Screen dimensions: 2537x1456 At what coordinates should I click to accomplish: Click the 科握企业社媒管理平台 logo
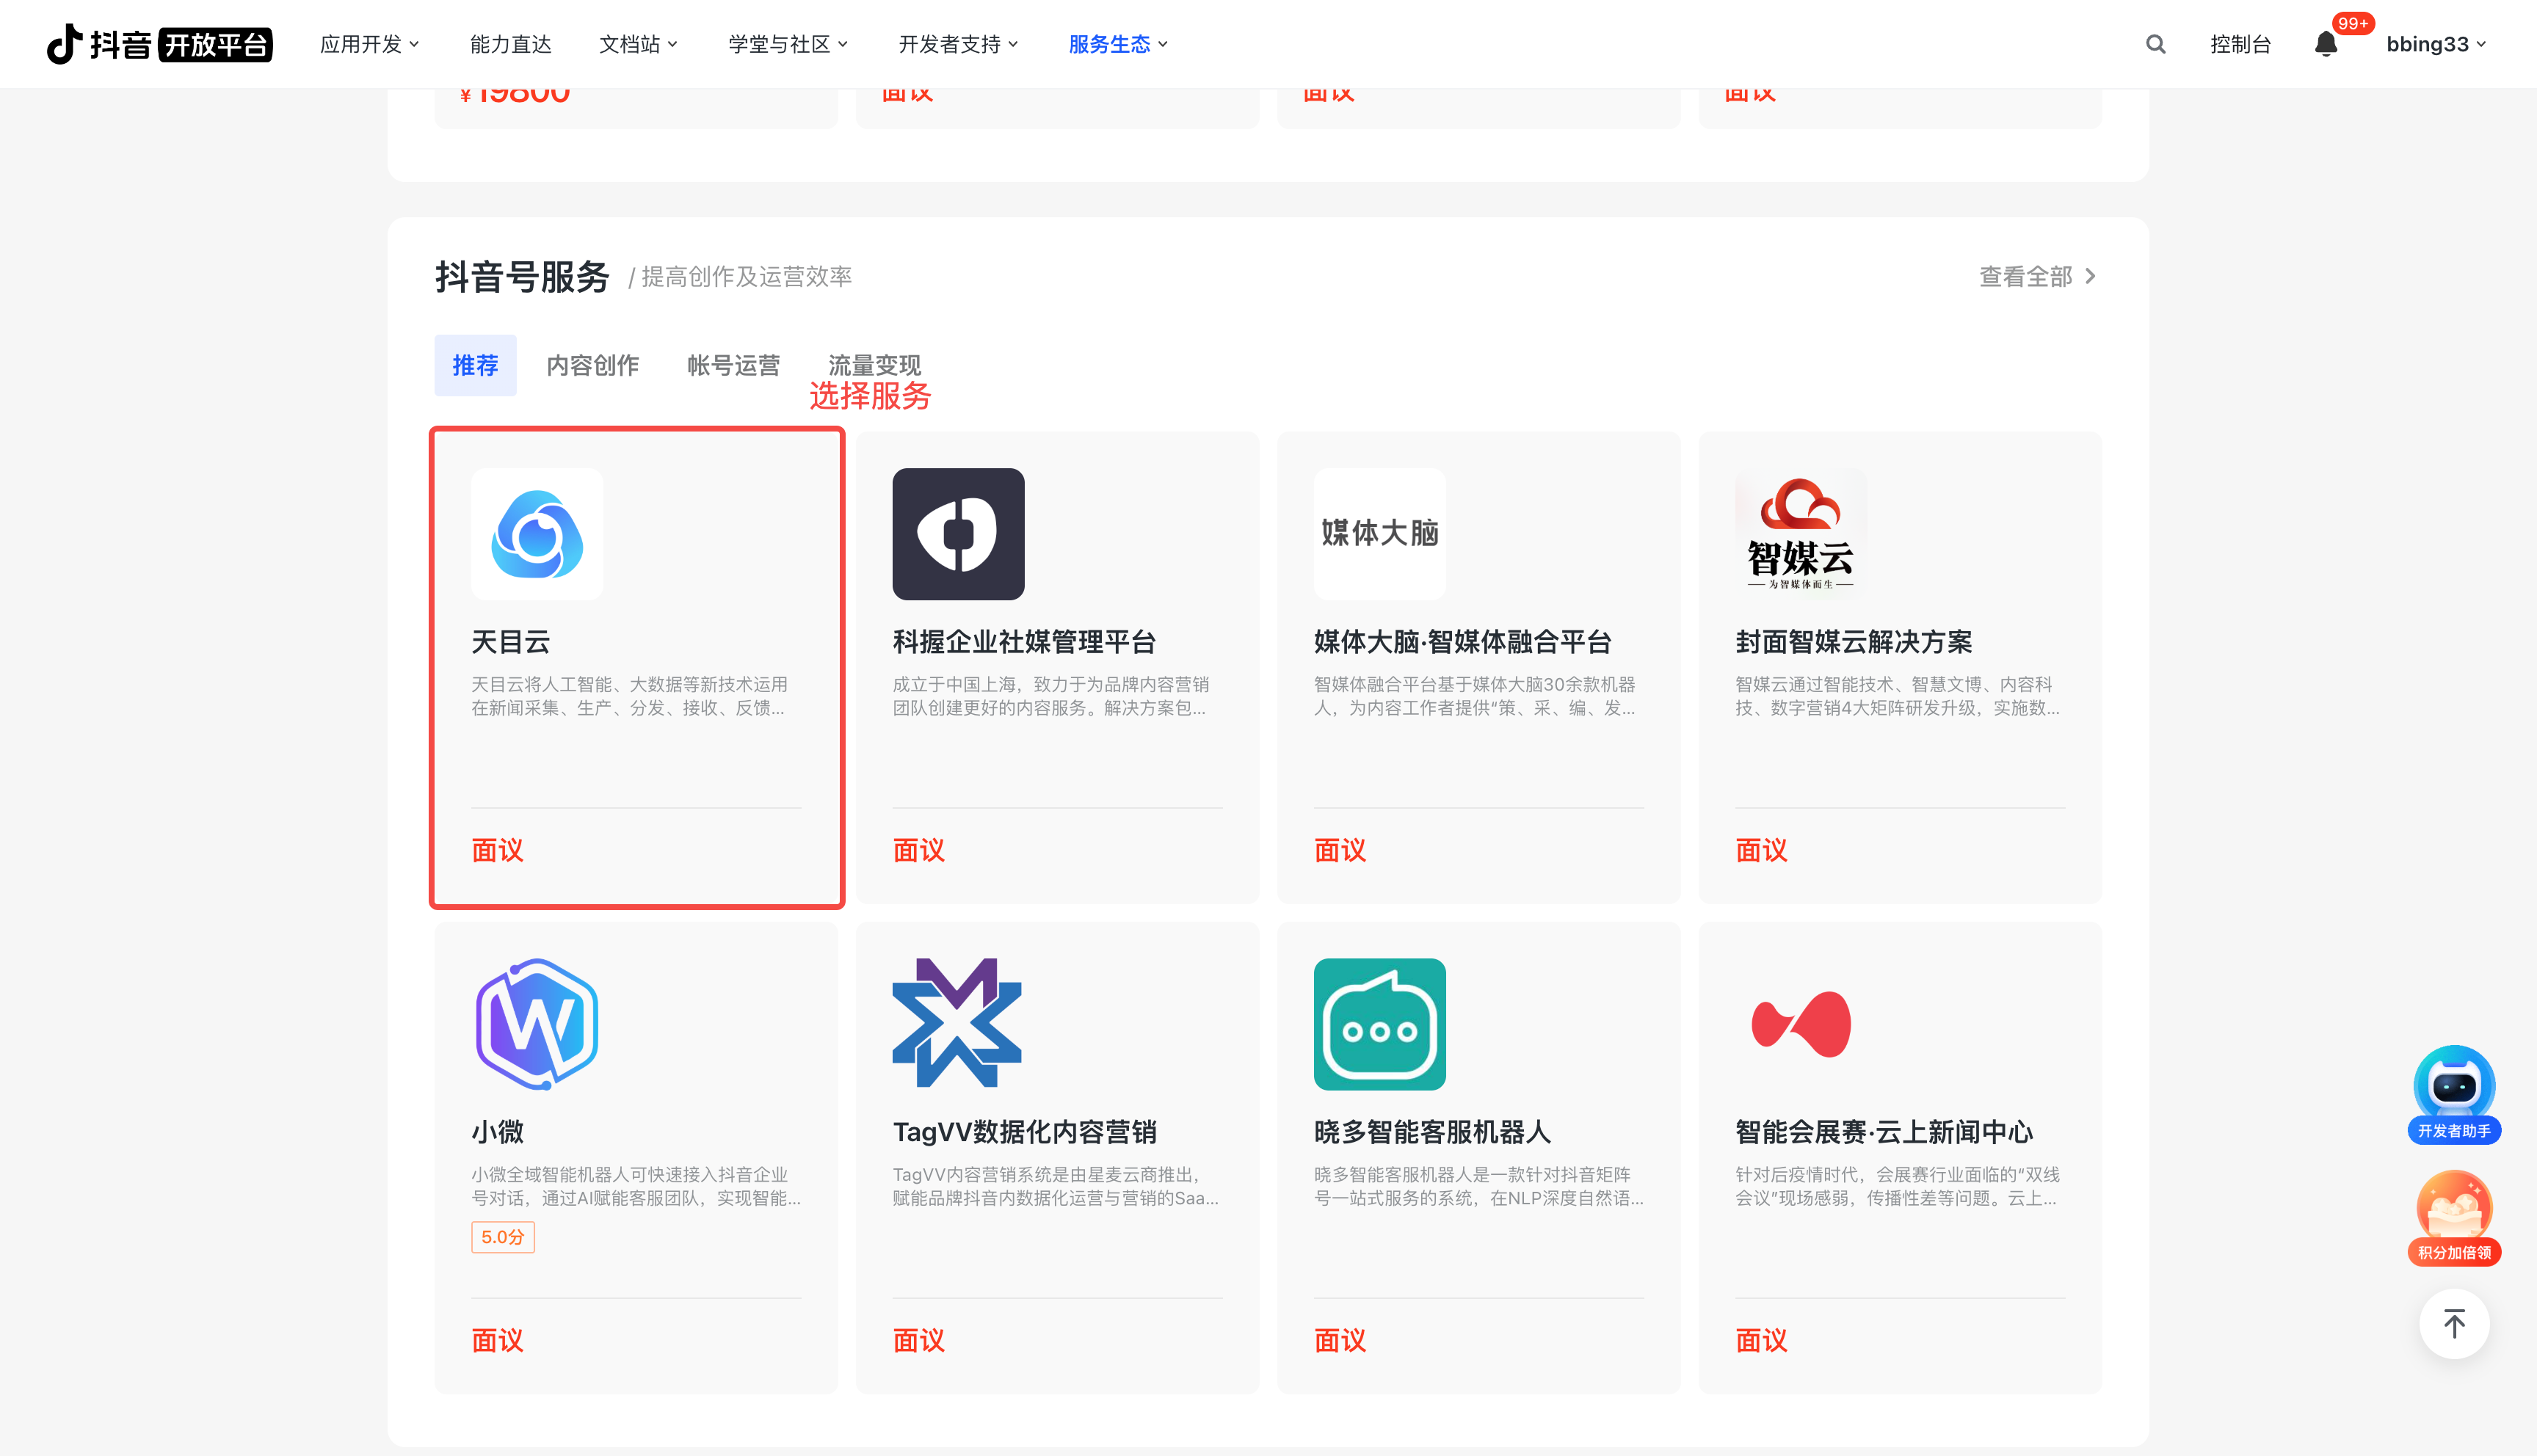point(958,534)
